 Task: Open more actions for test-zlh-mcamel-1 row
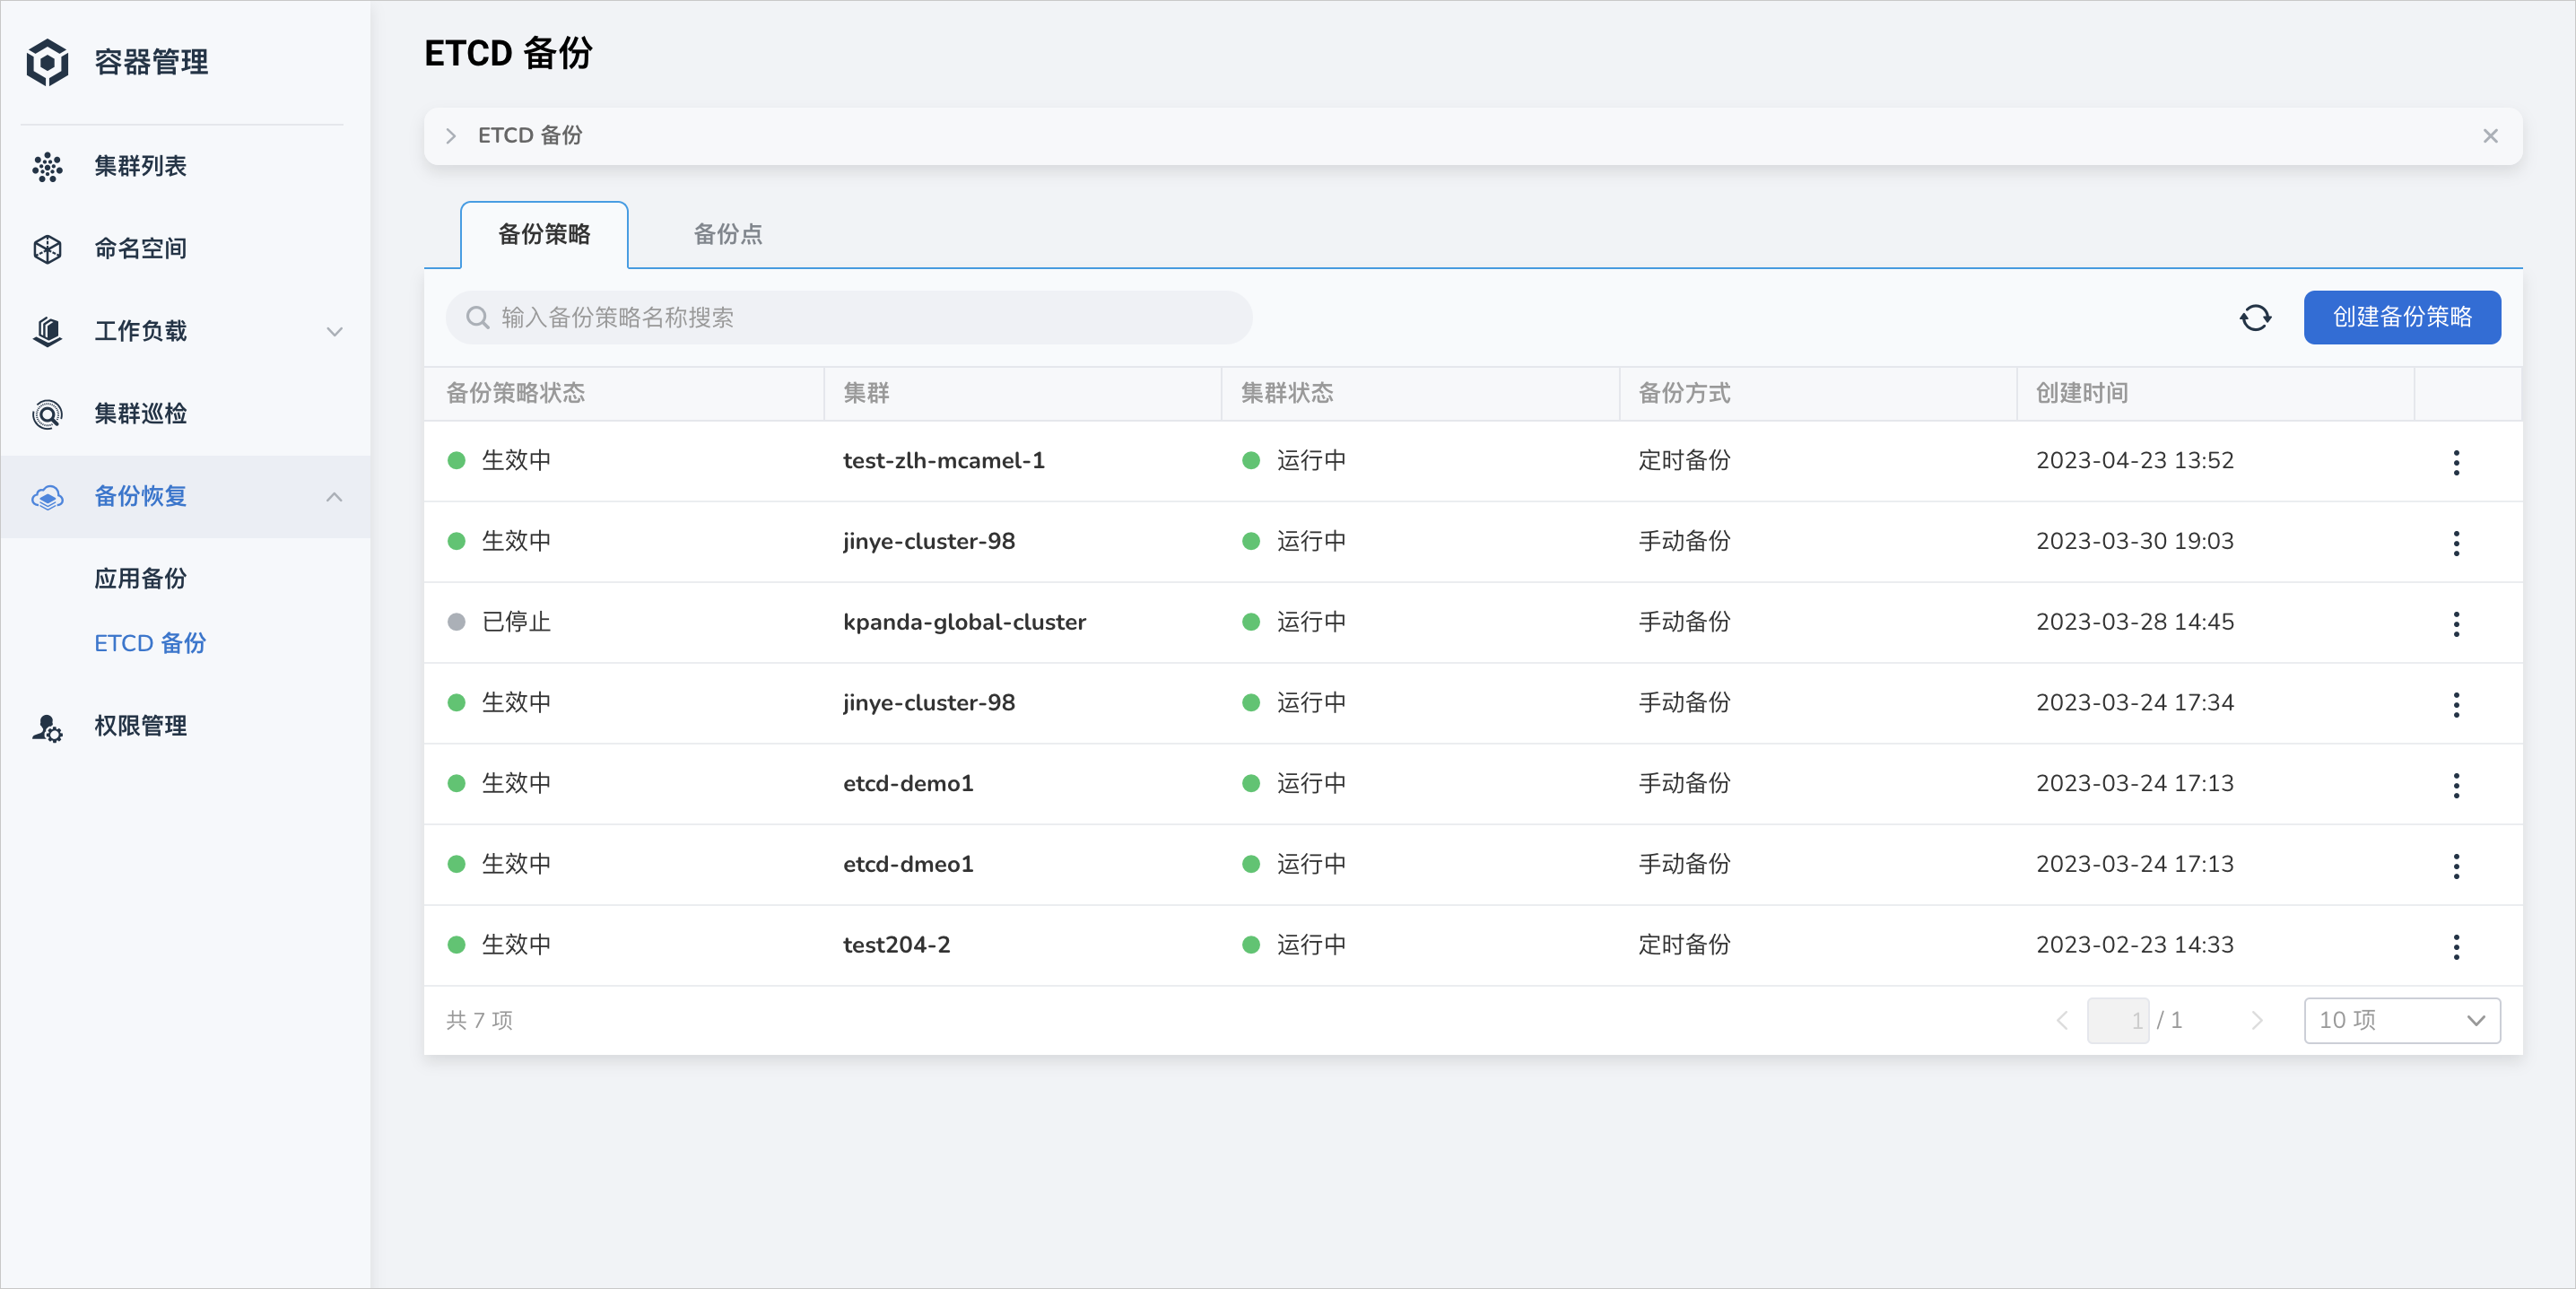coord(2456,462)
